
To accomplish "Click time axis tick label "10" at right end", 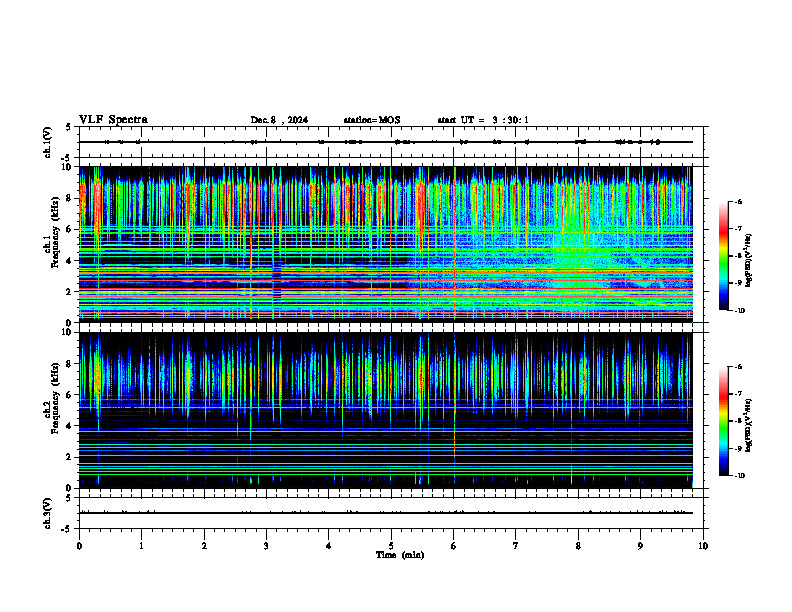I will click(703, 546).
